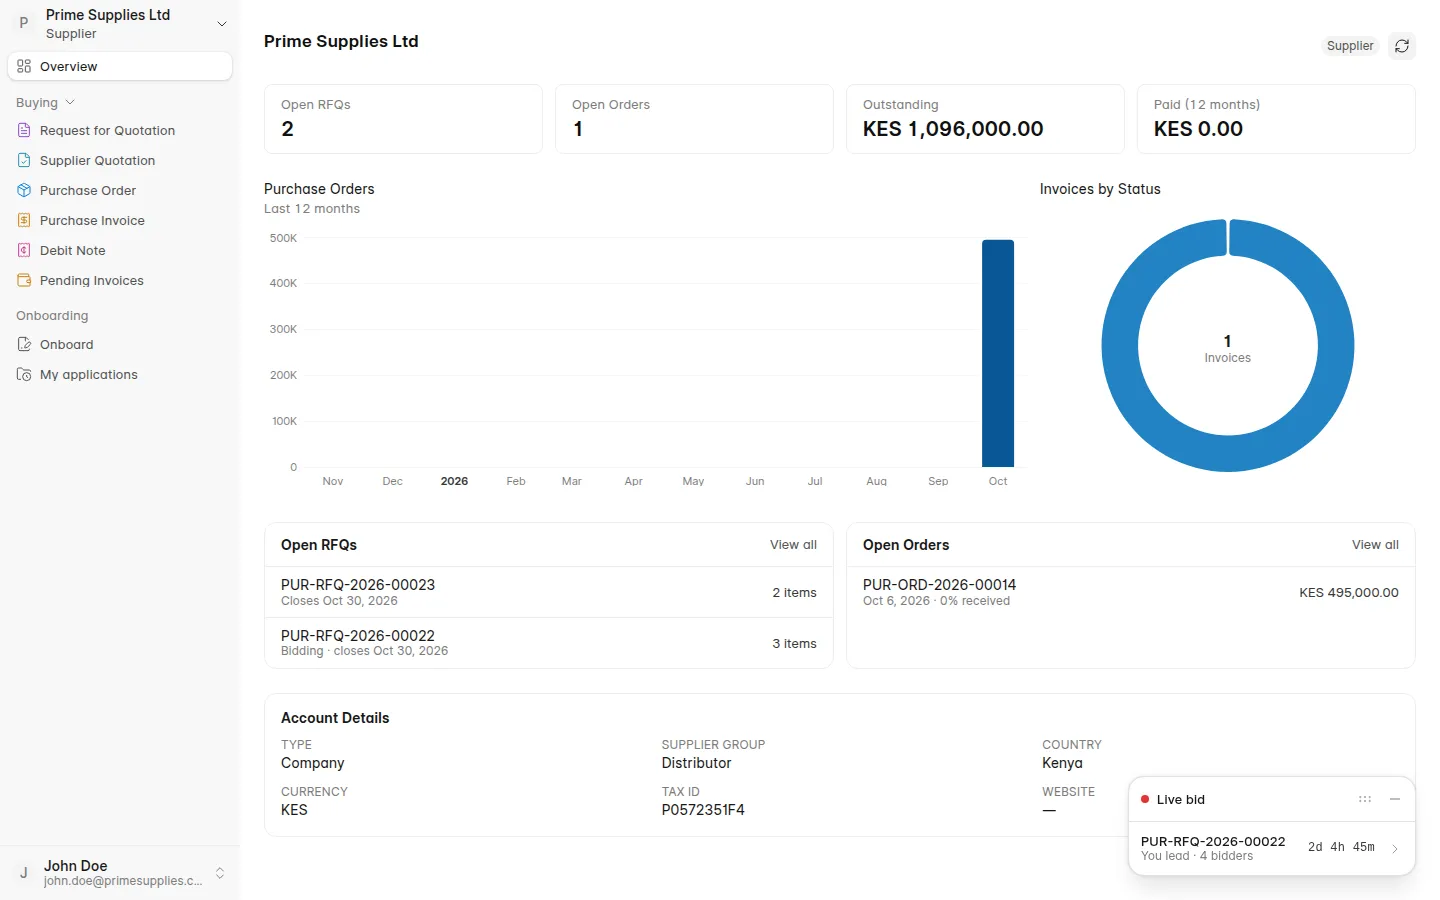Open the Overview page
Viewport: 1440px width, 900px height.
click(120, 66)
